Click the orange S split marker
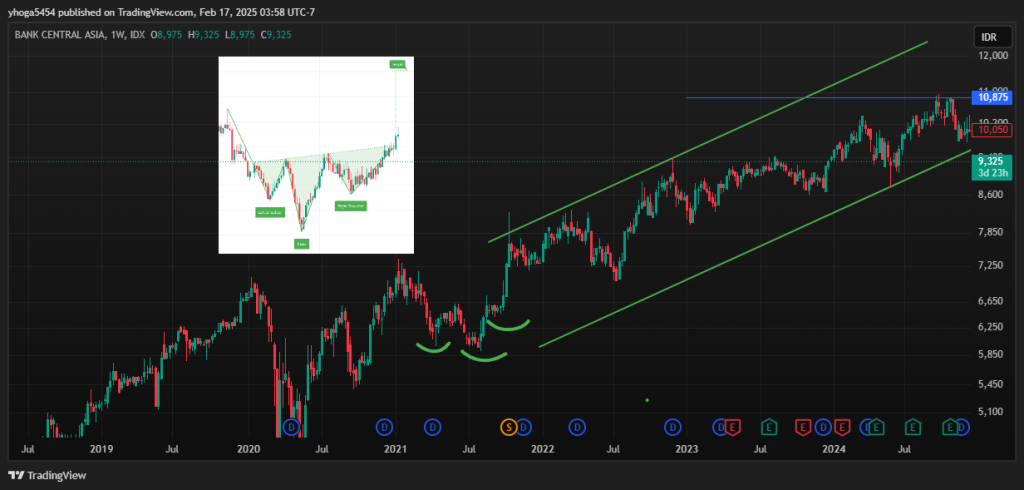The height and width of the screenshot is (490, 1024). point(509,427)
